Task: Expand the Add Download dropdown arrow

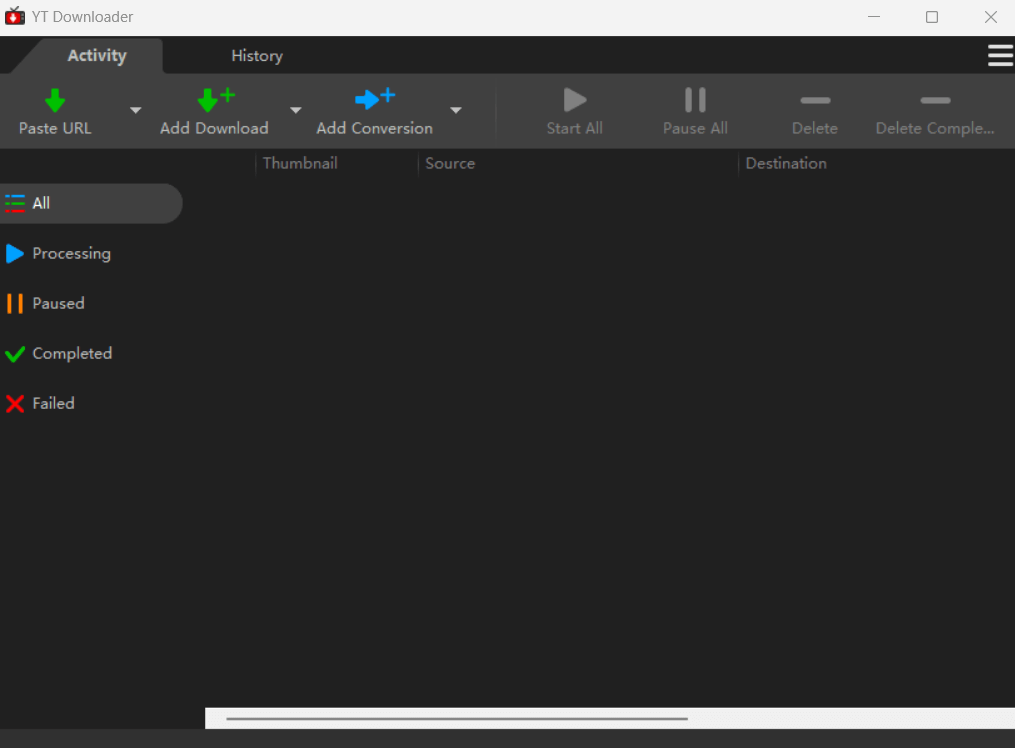Action: tap(296, 110)
